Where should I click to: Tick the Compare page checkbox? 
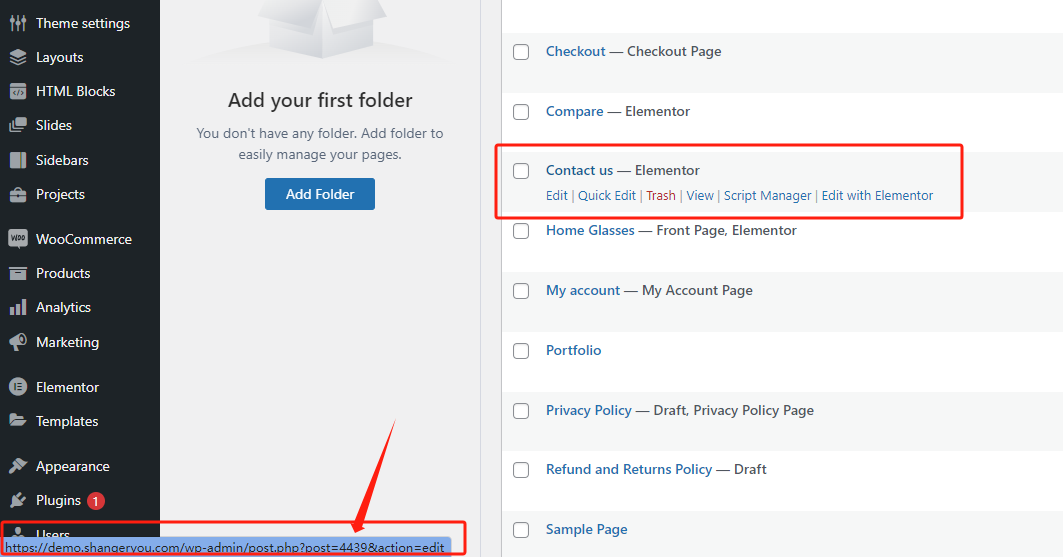point(521,112)
